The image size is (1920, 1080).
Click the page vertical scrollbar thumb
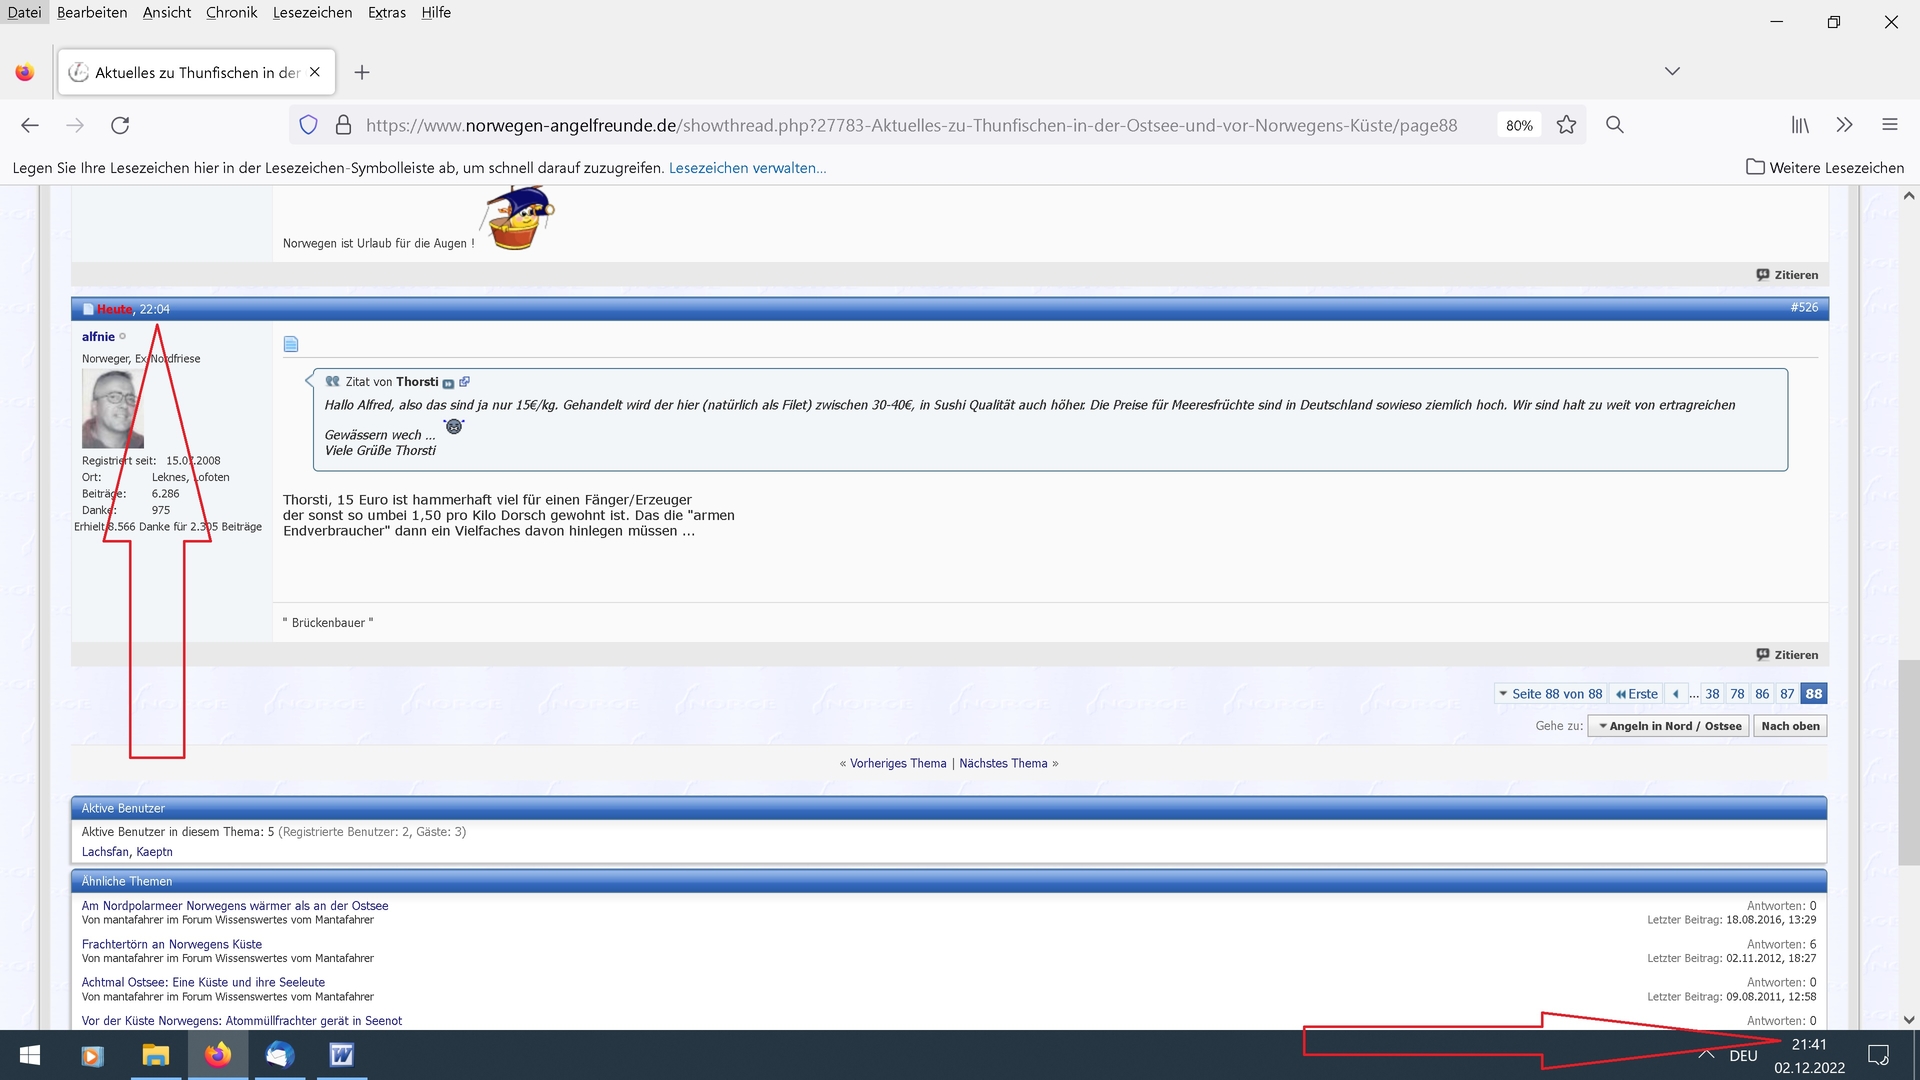(1909, 762)
